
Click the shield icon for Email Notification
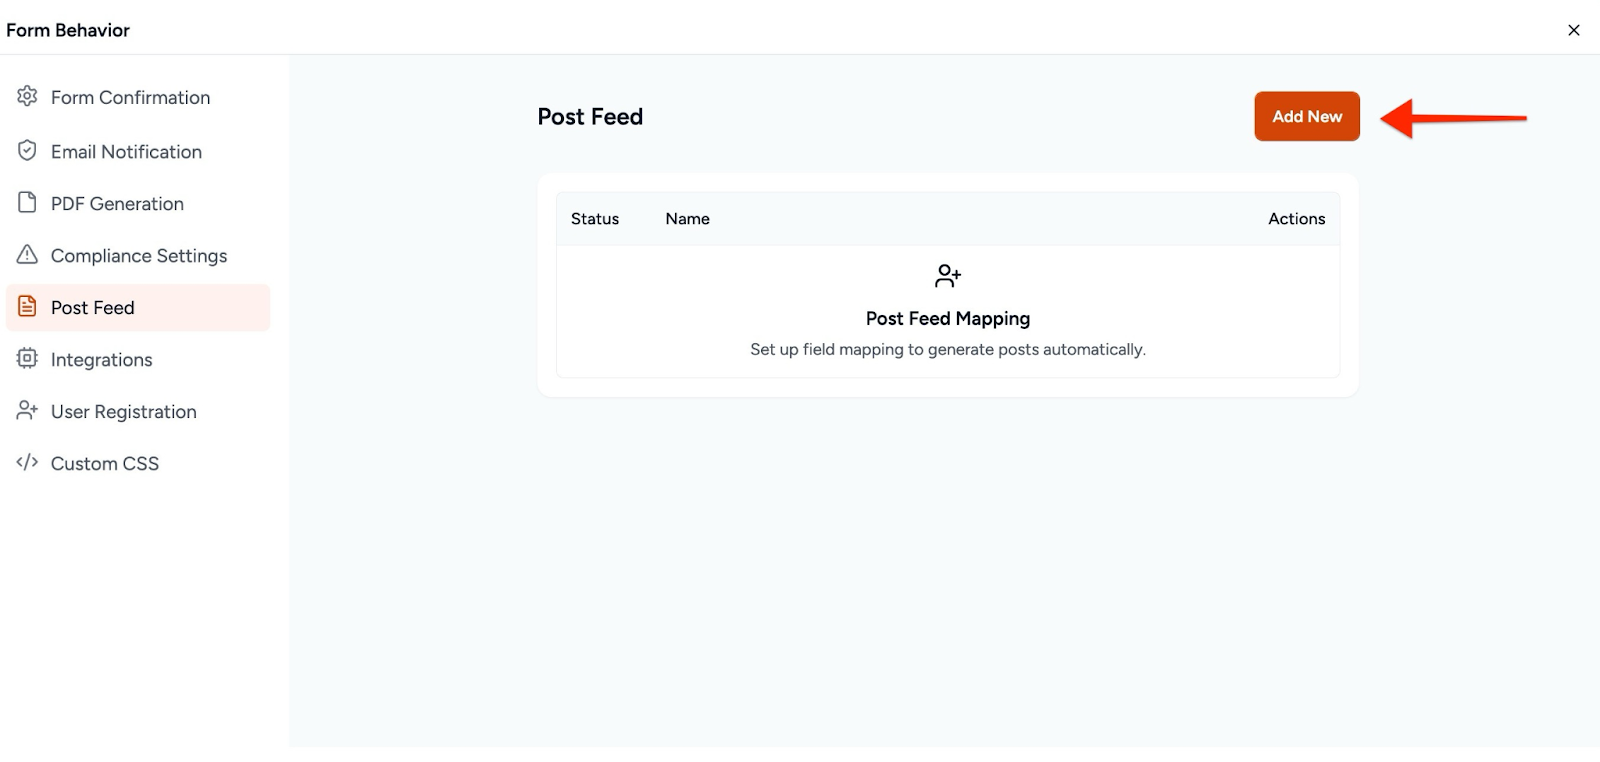pos(27,151)
